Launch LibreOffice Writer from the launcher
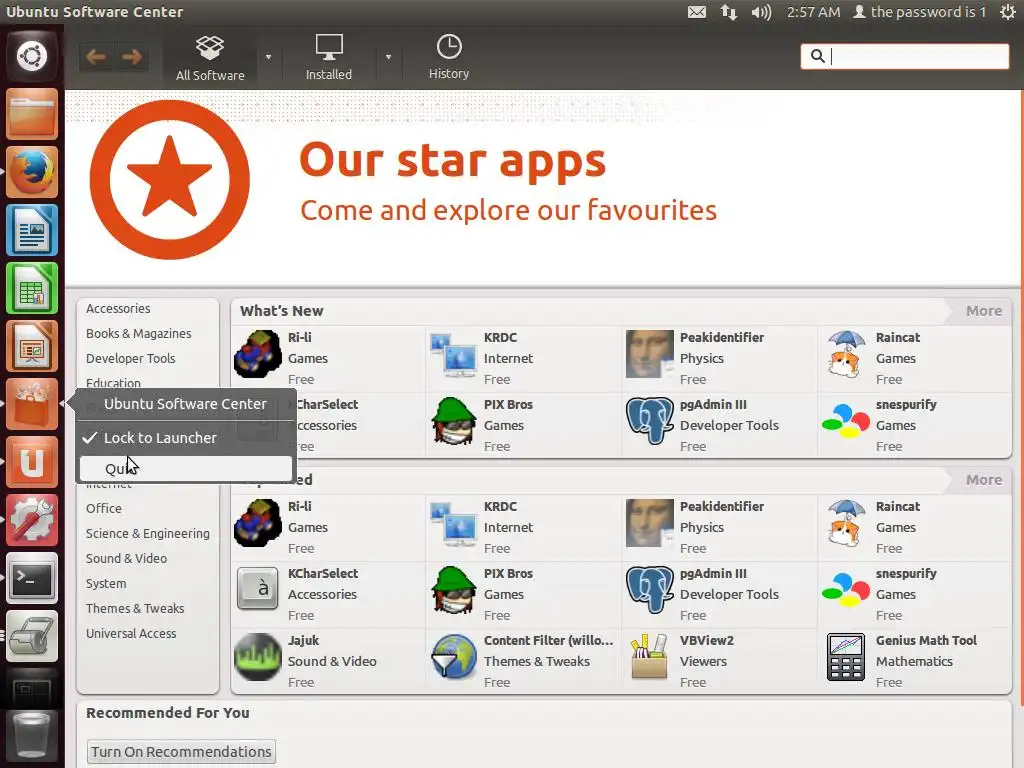 (32, 231)
